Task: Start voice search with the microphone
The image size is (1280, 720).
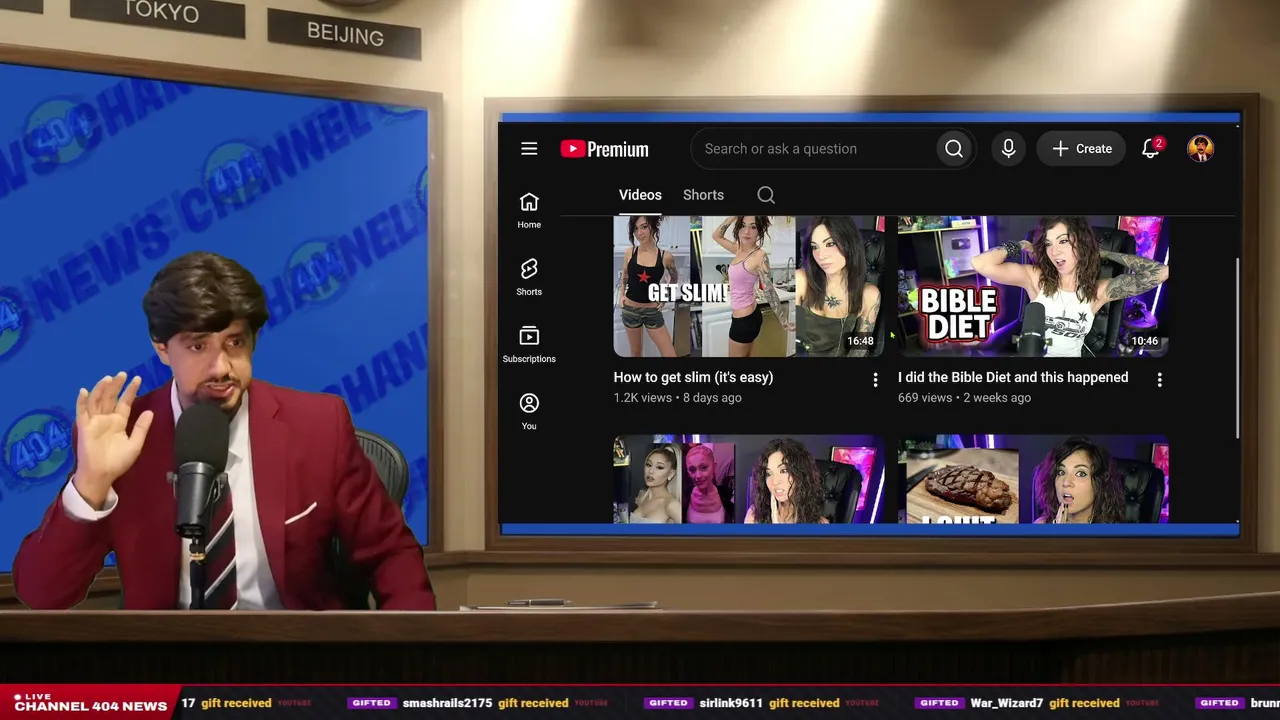Action: (1008, 149)
